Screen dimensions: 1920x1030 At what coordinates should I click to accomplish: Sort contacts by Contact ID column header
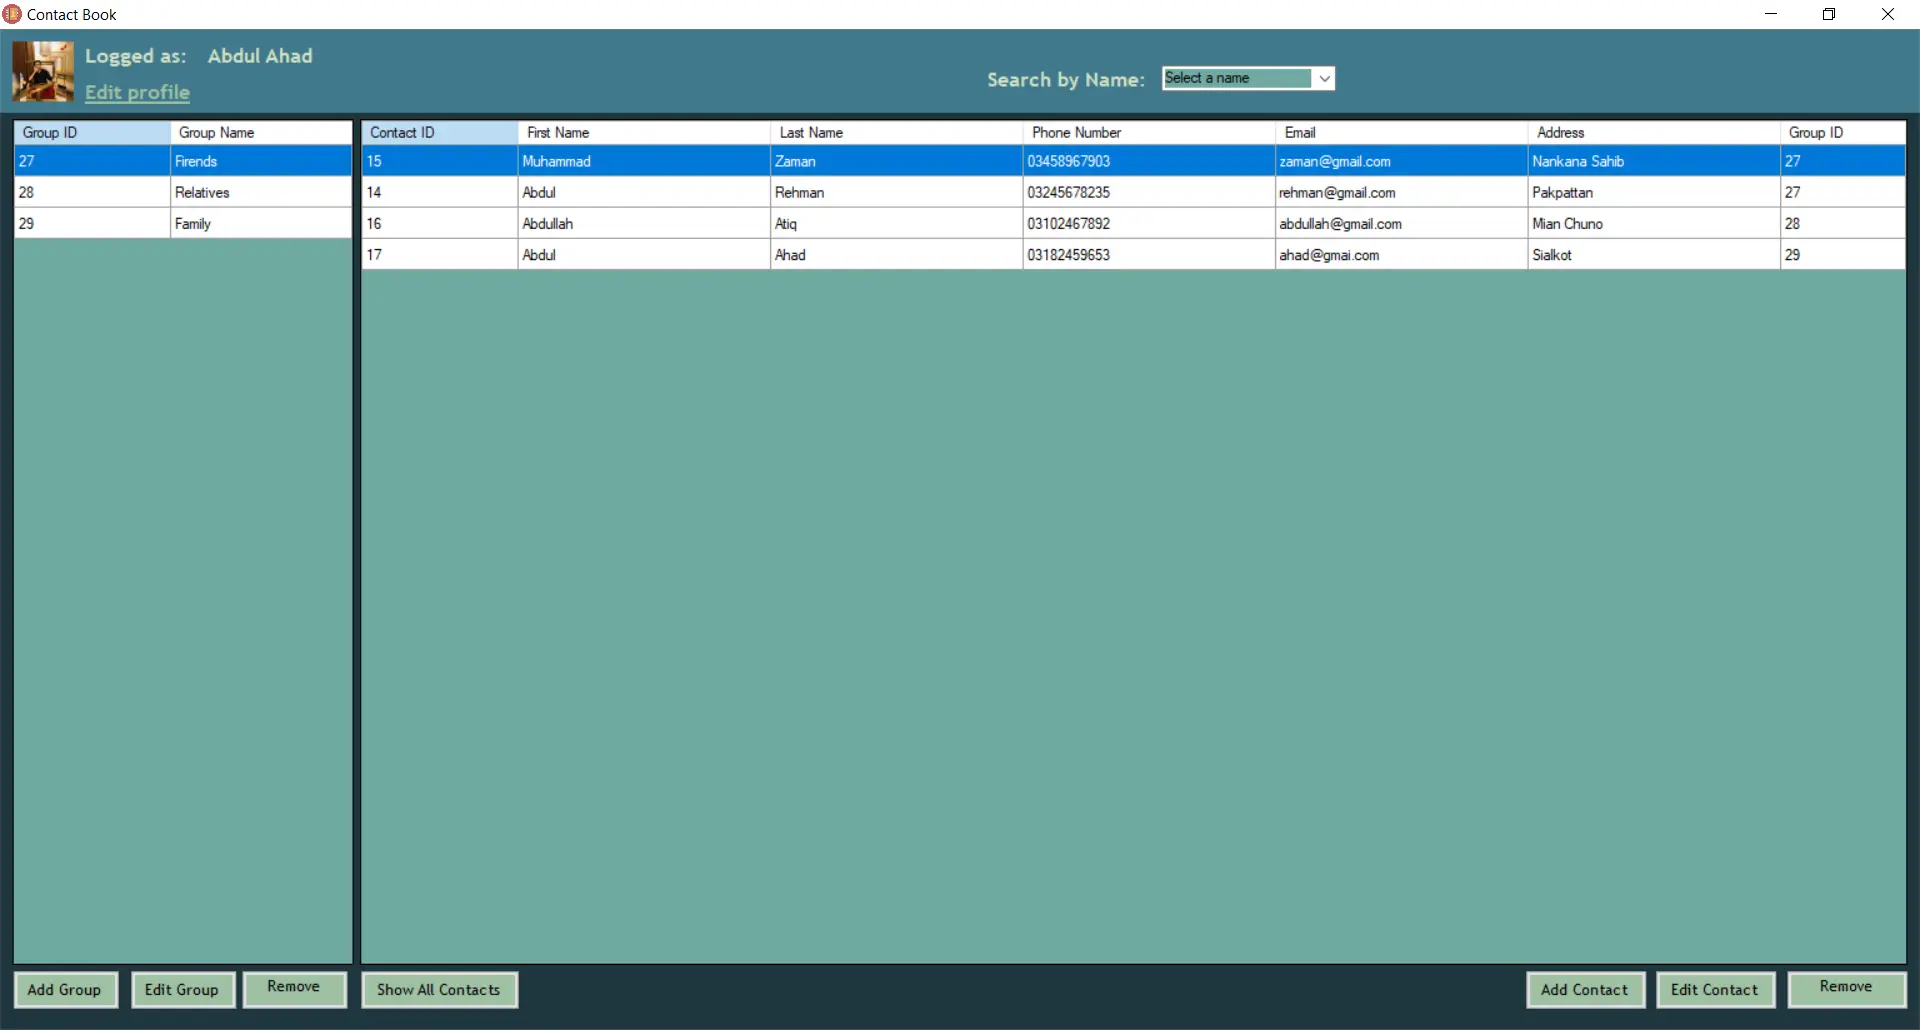[440, 133]
